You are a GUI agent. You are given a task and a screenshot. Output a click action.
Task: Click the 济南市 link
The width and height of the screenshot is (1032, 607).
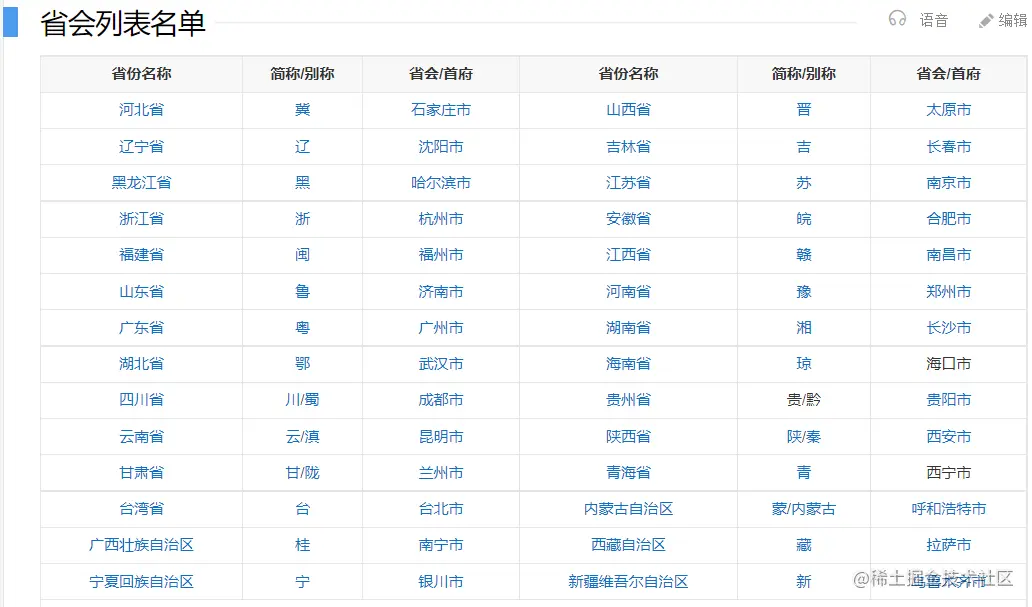(441, 292)
